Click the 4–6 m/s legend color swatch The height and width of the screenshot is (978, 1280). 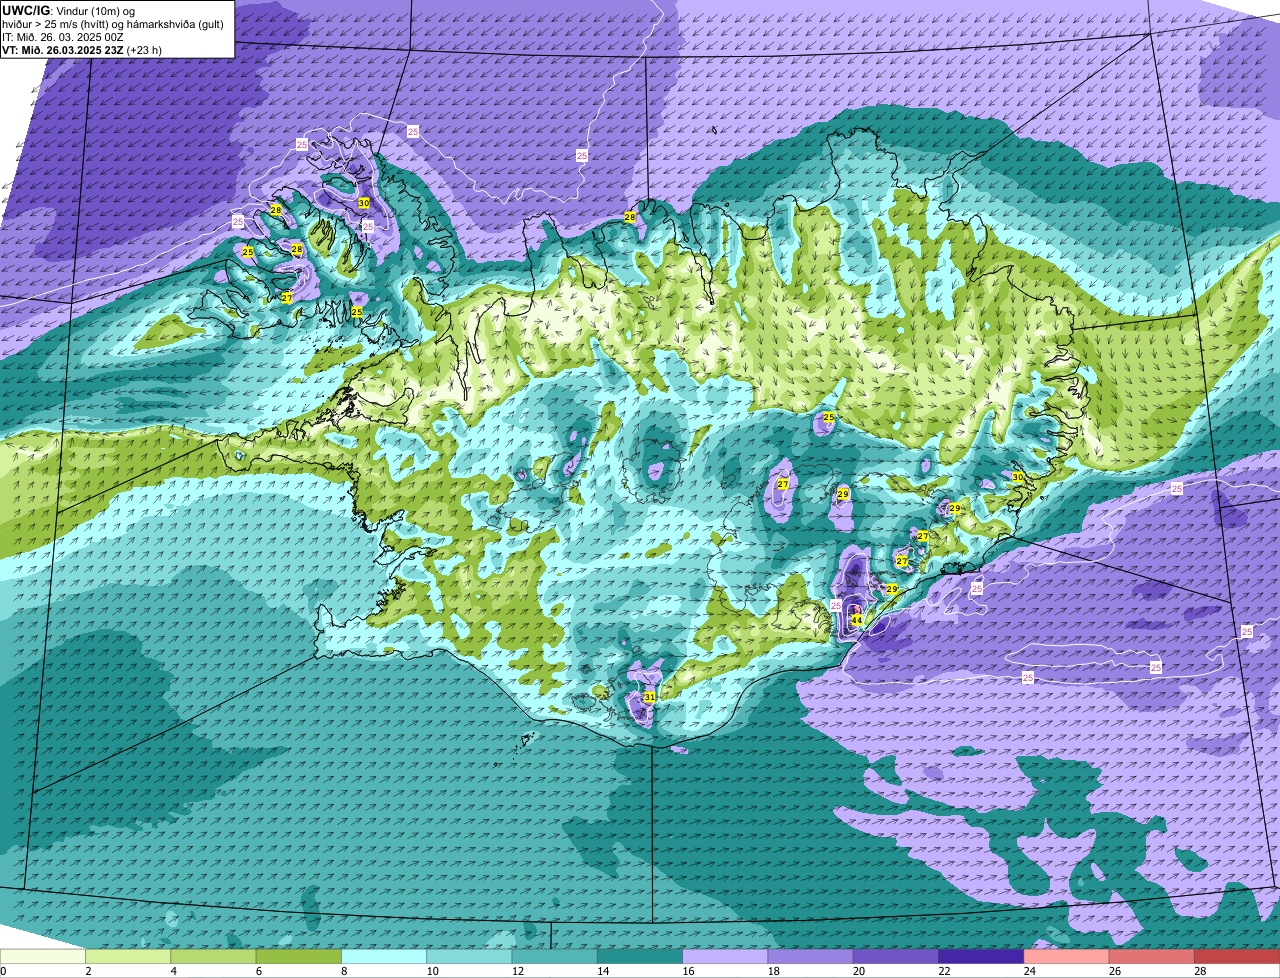213,957
